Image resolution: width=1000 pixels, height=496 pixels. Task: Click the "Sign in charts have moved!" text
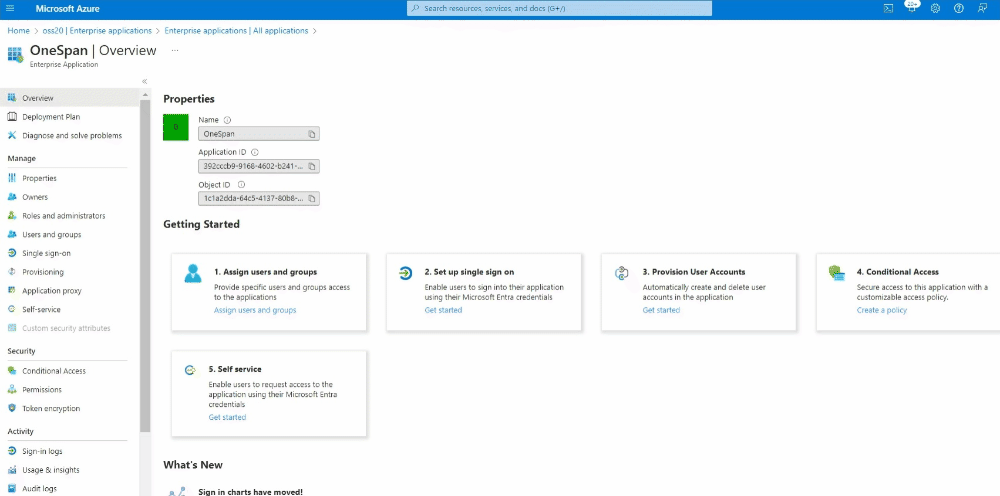pyautogui.click(x=251, y=492)
